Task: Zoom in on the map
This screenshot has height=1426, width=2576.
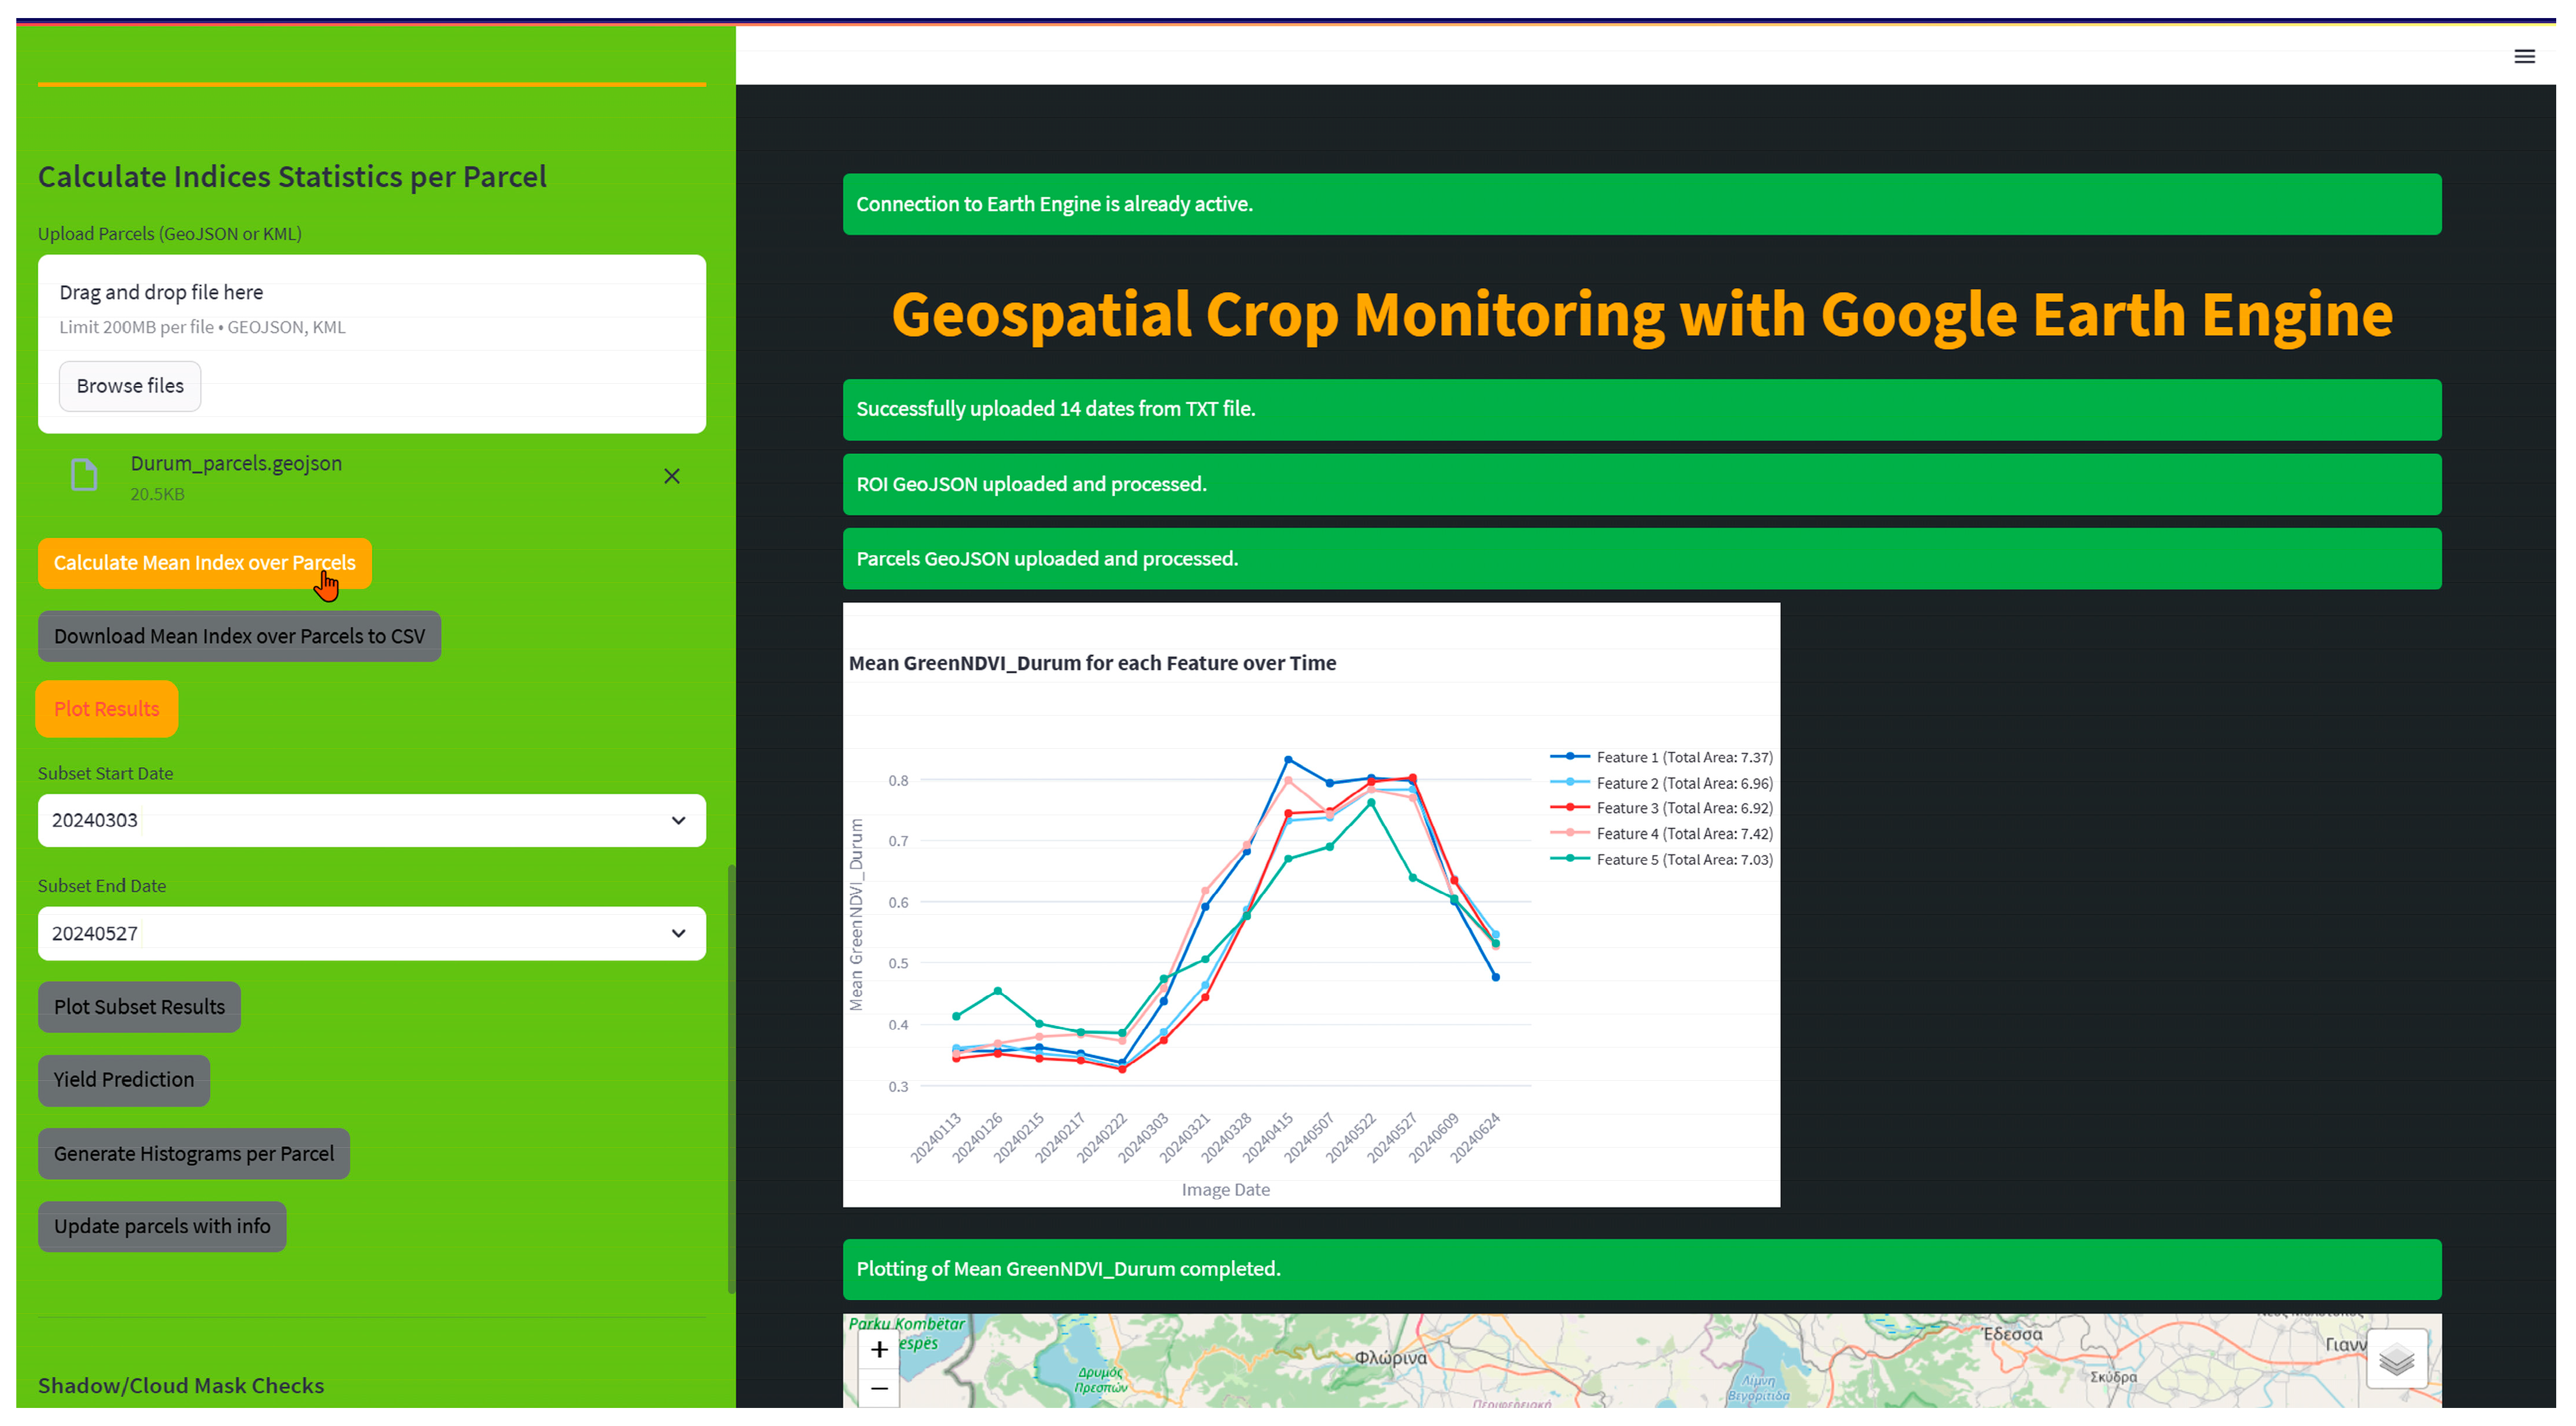Action: (x=879, y=1349)
